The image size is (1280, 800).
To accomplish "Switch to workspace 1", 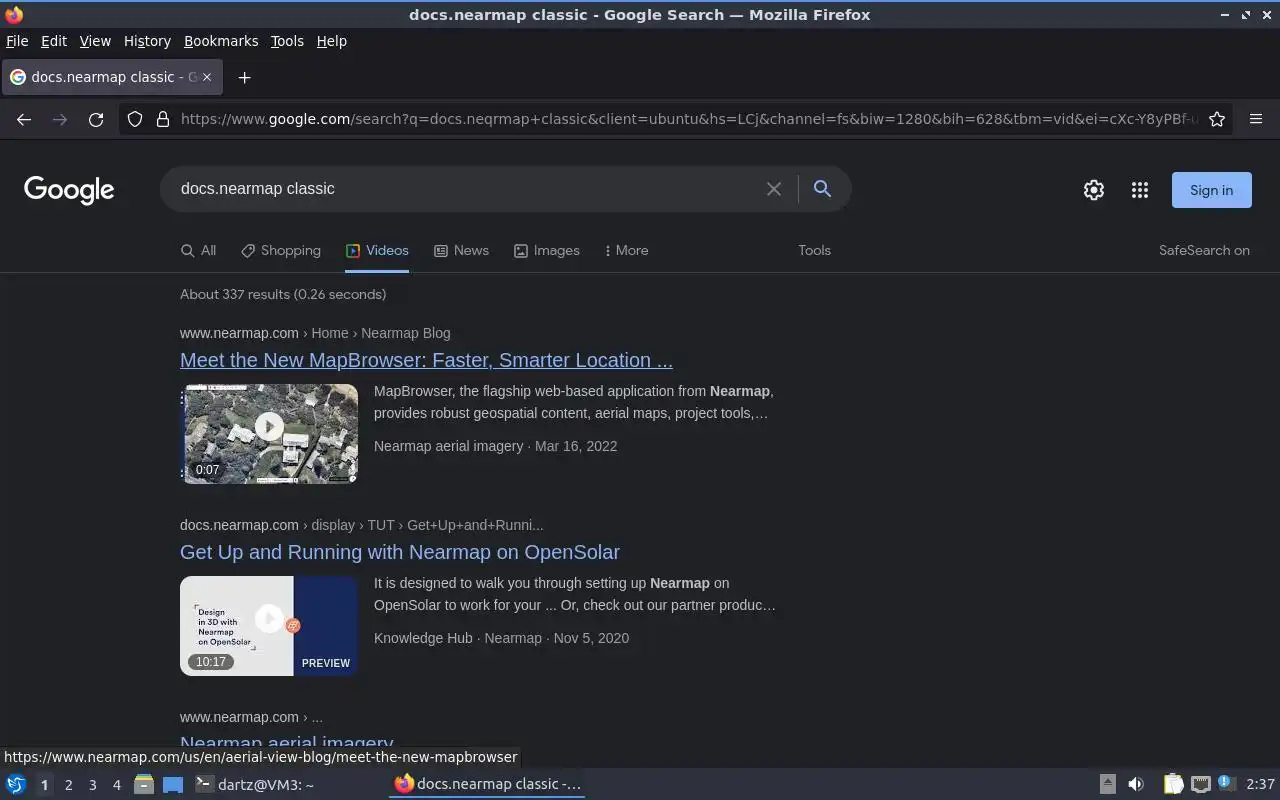I will click(x=44, y=785).
